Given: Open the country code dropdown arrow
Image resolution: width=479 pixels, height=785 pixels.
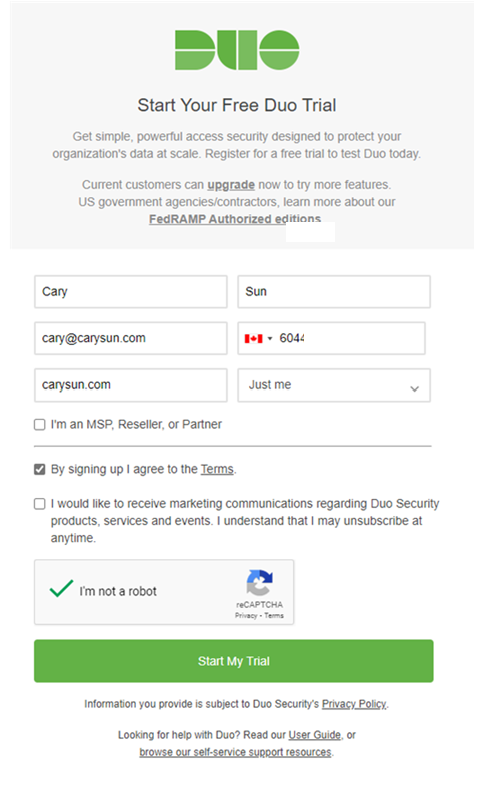Looking at the screenshot, I should 270,339.
